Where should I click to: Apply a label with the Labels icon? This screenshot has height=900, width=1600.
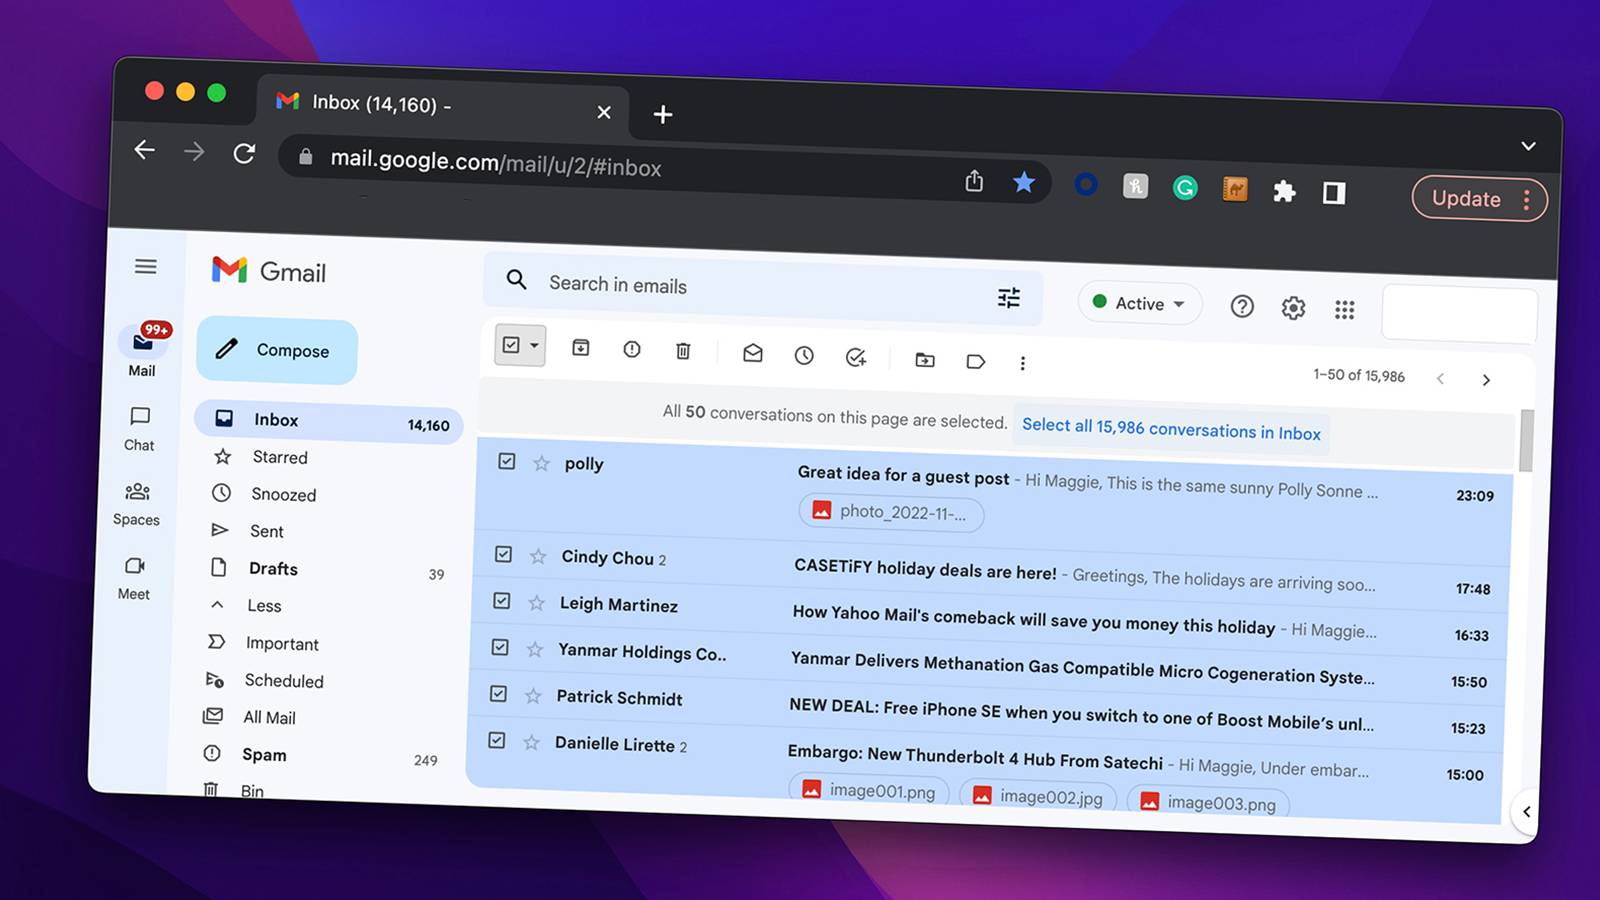tap(977, 363)
